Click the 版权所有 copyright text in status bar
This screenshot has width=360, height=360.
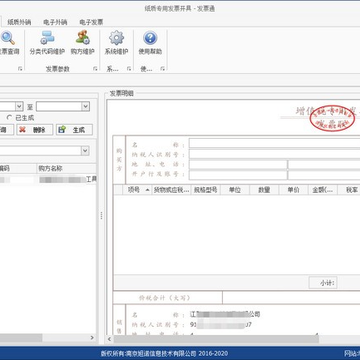click(x=164, y=353)
